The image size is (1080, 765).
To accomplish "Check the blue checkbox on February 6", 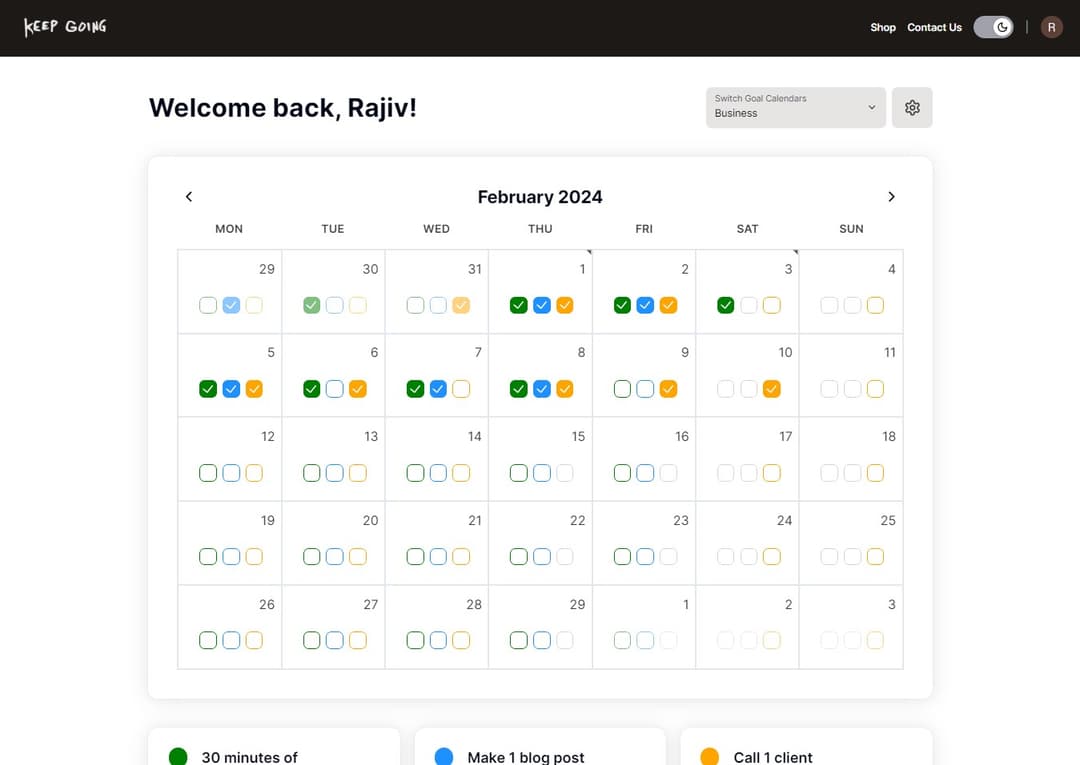I will tap(334, 389).
